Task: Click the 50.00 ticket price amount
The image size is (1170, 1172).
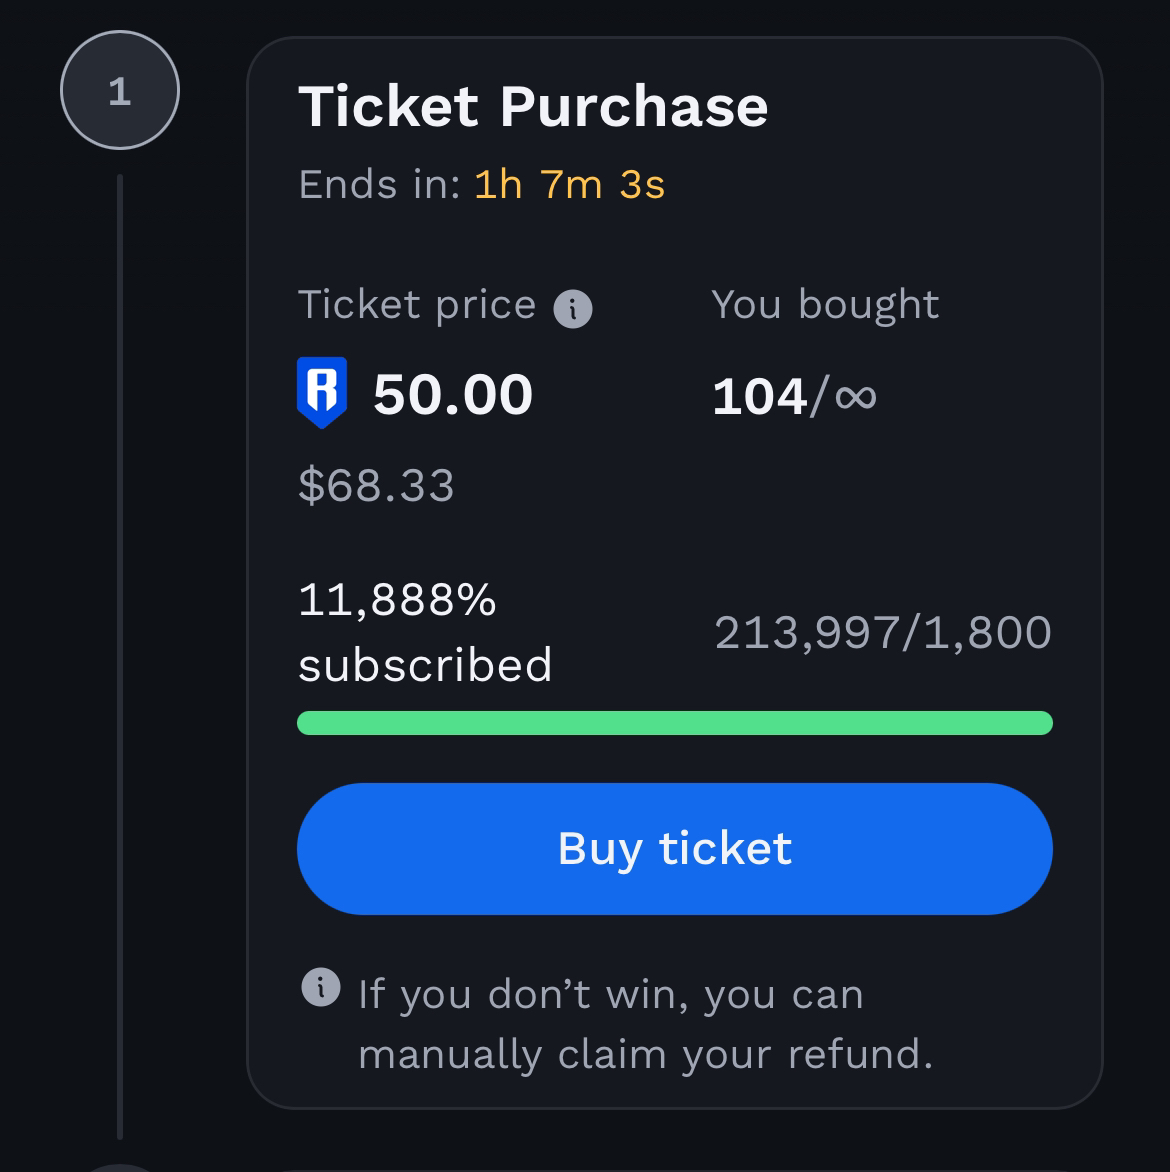Action: coord(453,394)
